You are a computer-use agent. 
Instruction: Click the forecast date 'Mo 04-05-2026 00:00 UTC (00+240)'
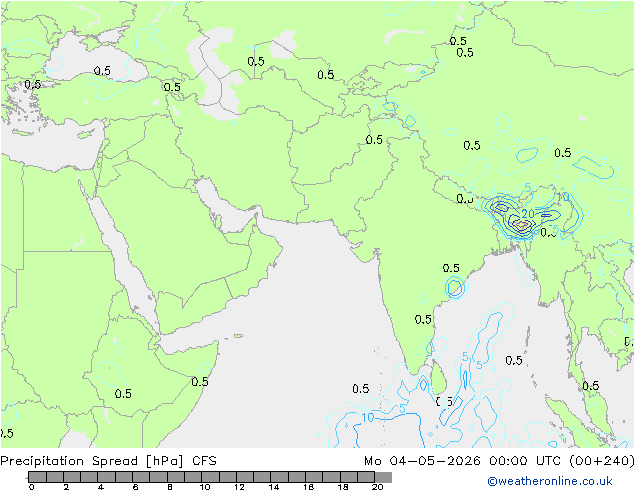499,461
